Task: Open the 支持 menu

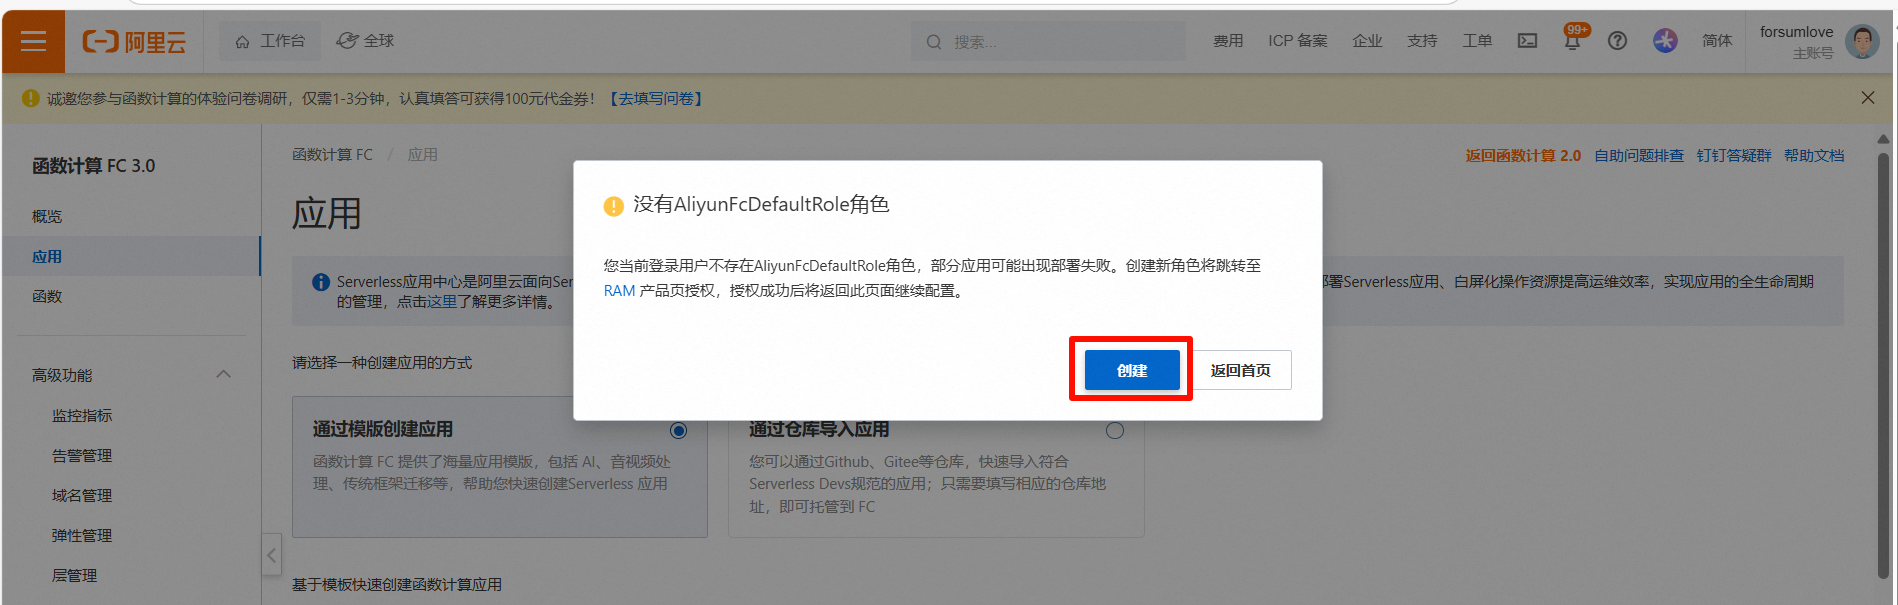Action: coord(1422,41)
